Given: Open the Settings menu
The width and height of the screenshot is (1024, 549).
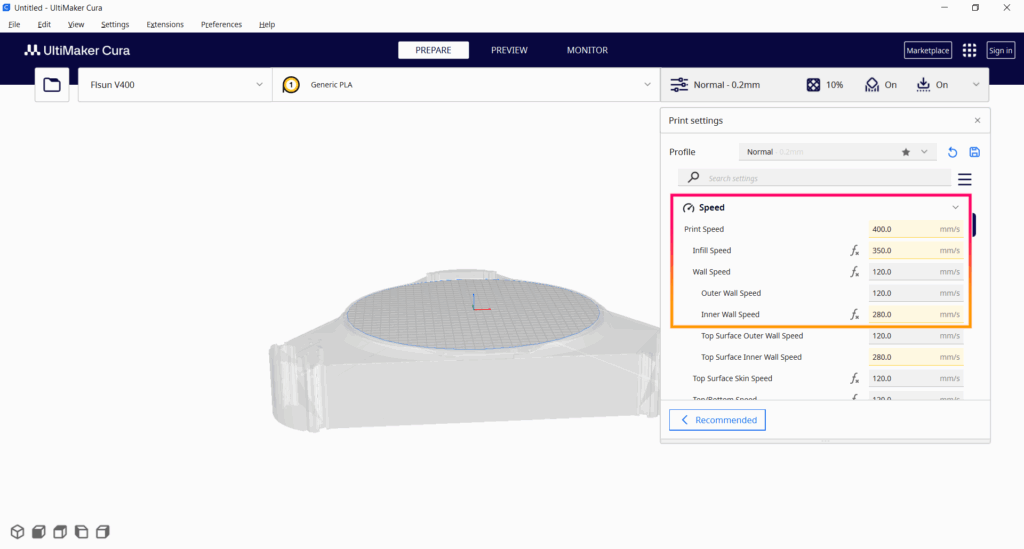Looking at the screenshot, I should pyautogui.click(x=115, y=24).
